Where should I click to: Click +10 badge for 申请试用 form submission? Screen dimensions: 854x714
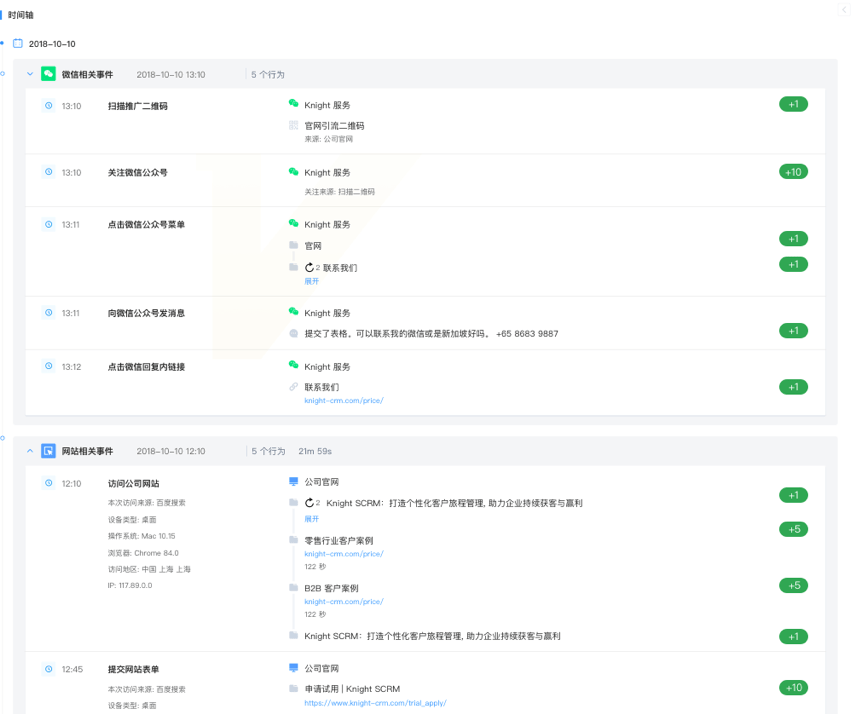794,688
